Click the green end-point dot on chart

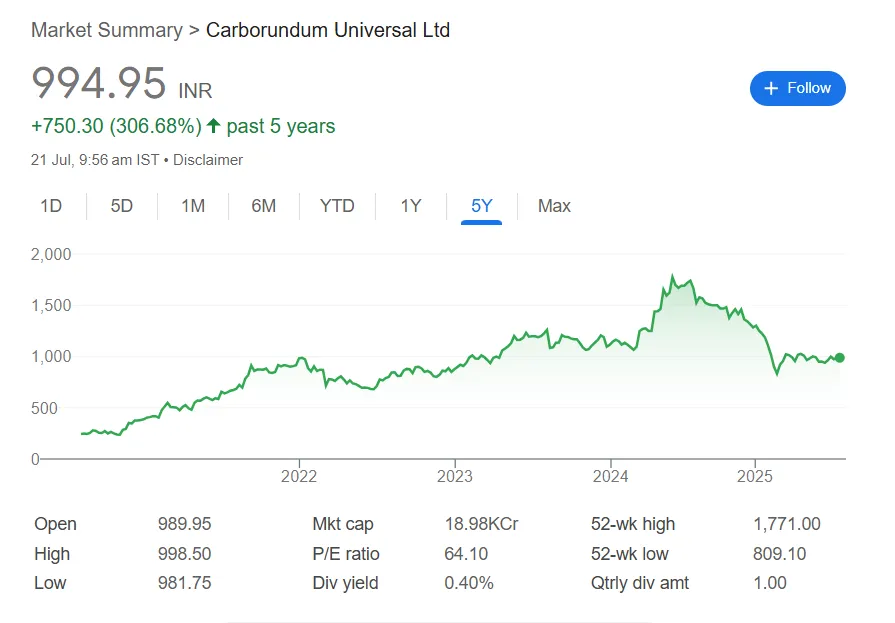(x=840, y=358)
